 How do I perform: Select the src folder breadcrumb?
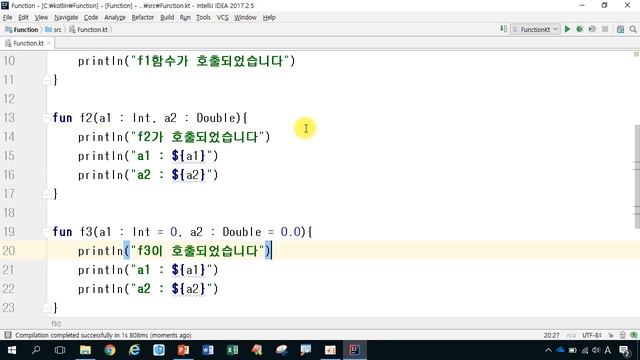(x=53, y=30)
